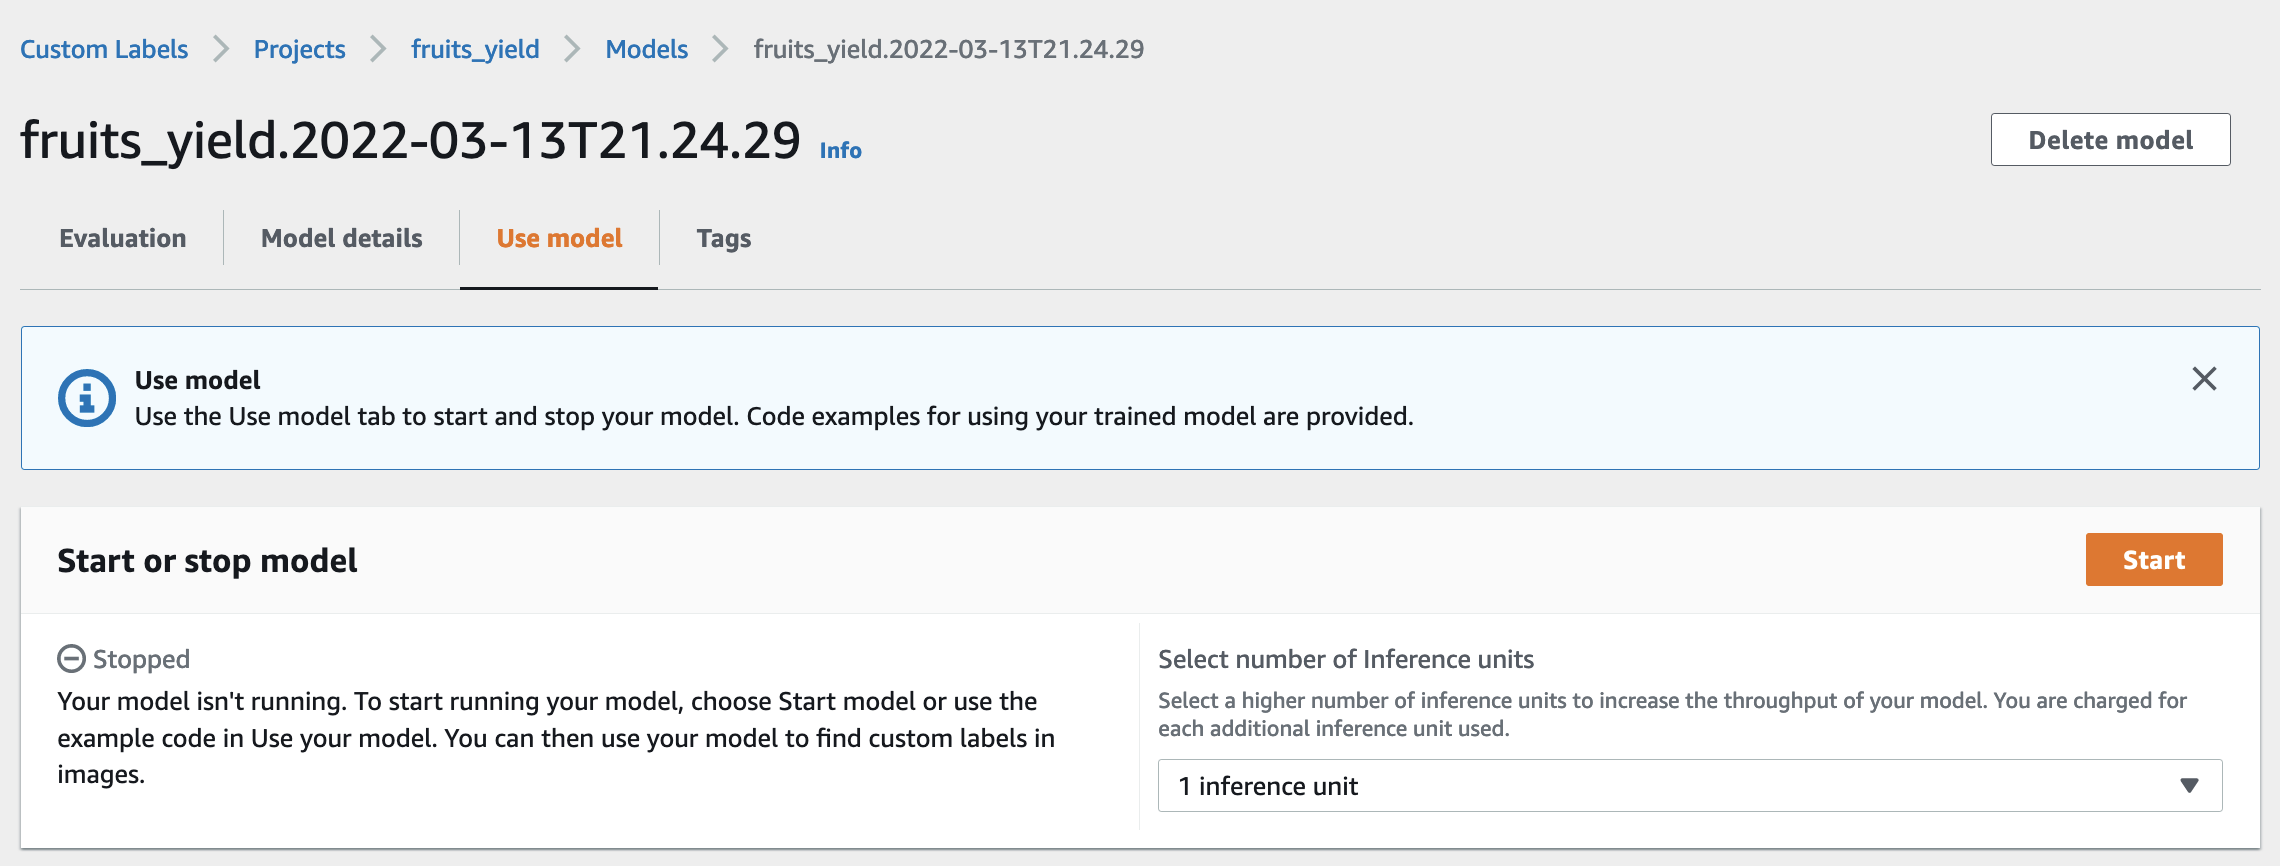2280x866 pixels.
Task: Select the 1 inference unit combo box
Action: [1690, 786]
